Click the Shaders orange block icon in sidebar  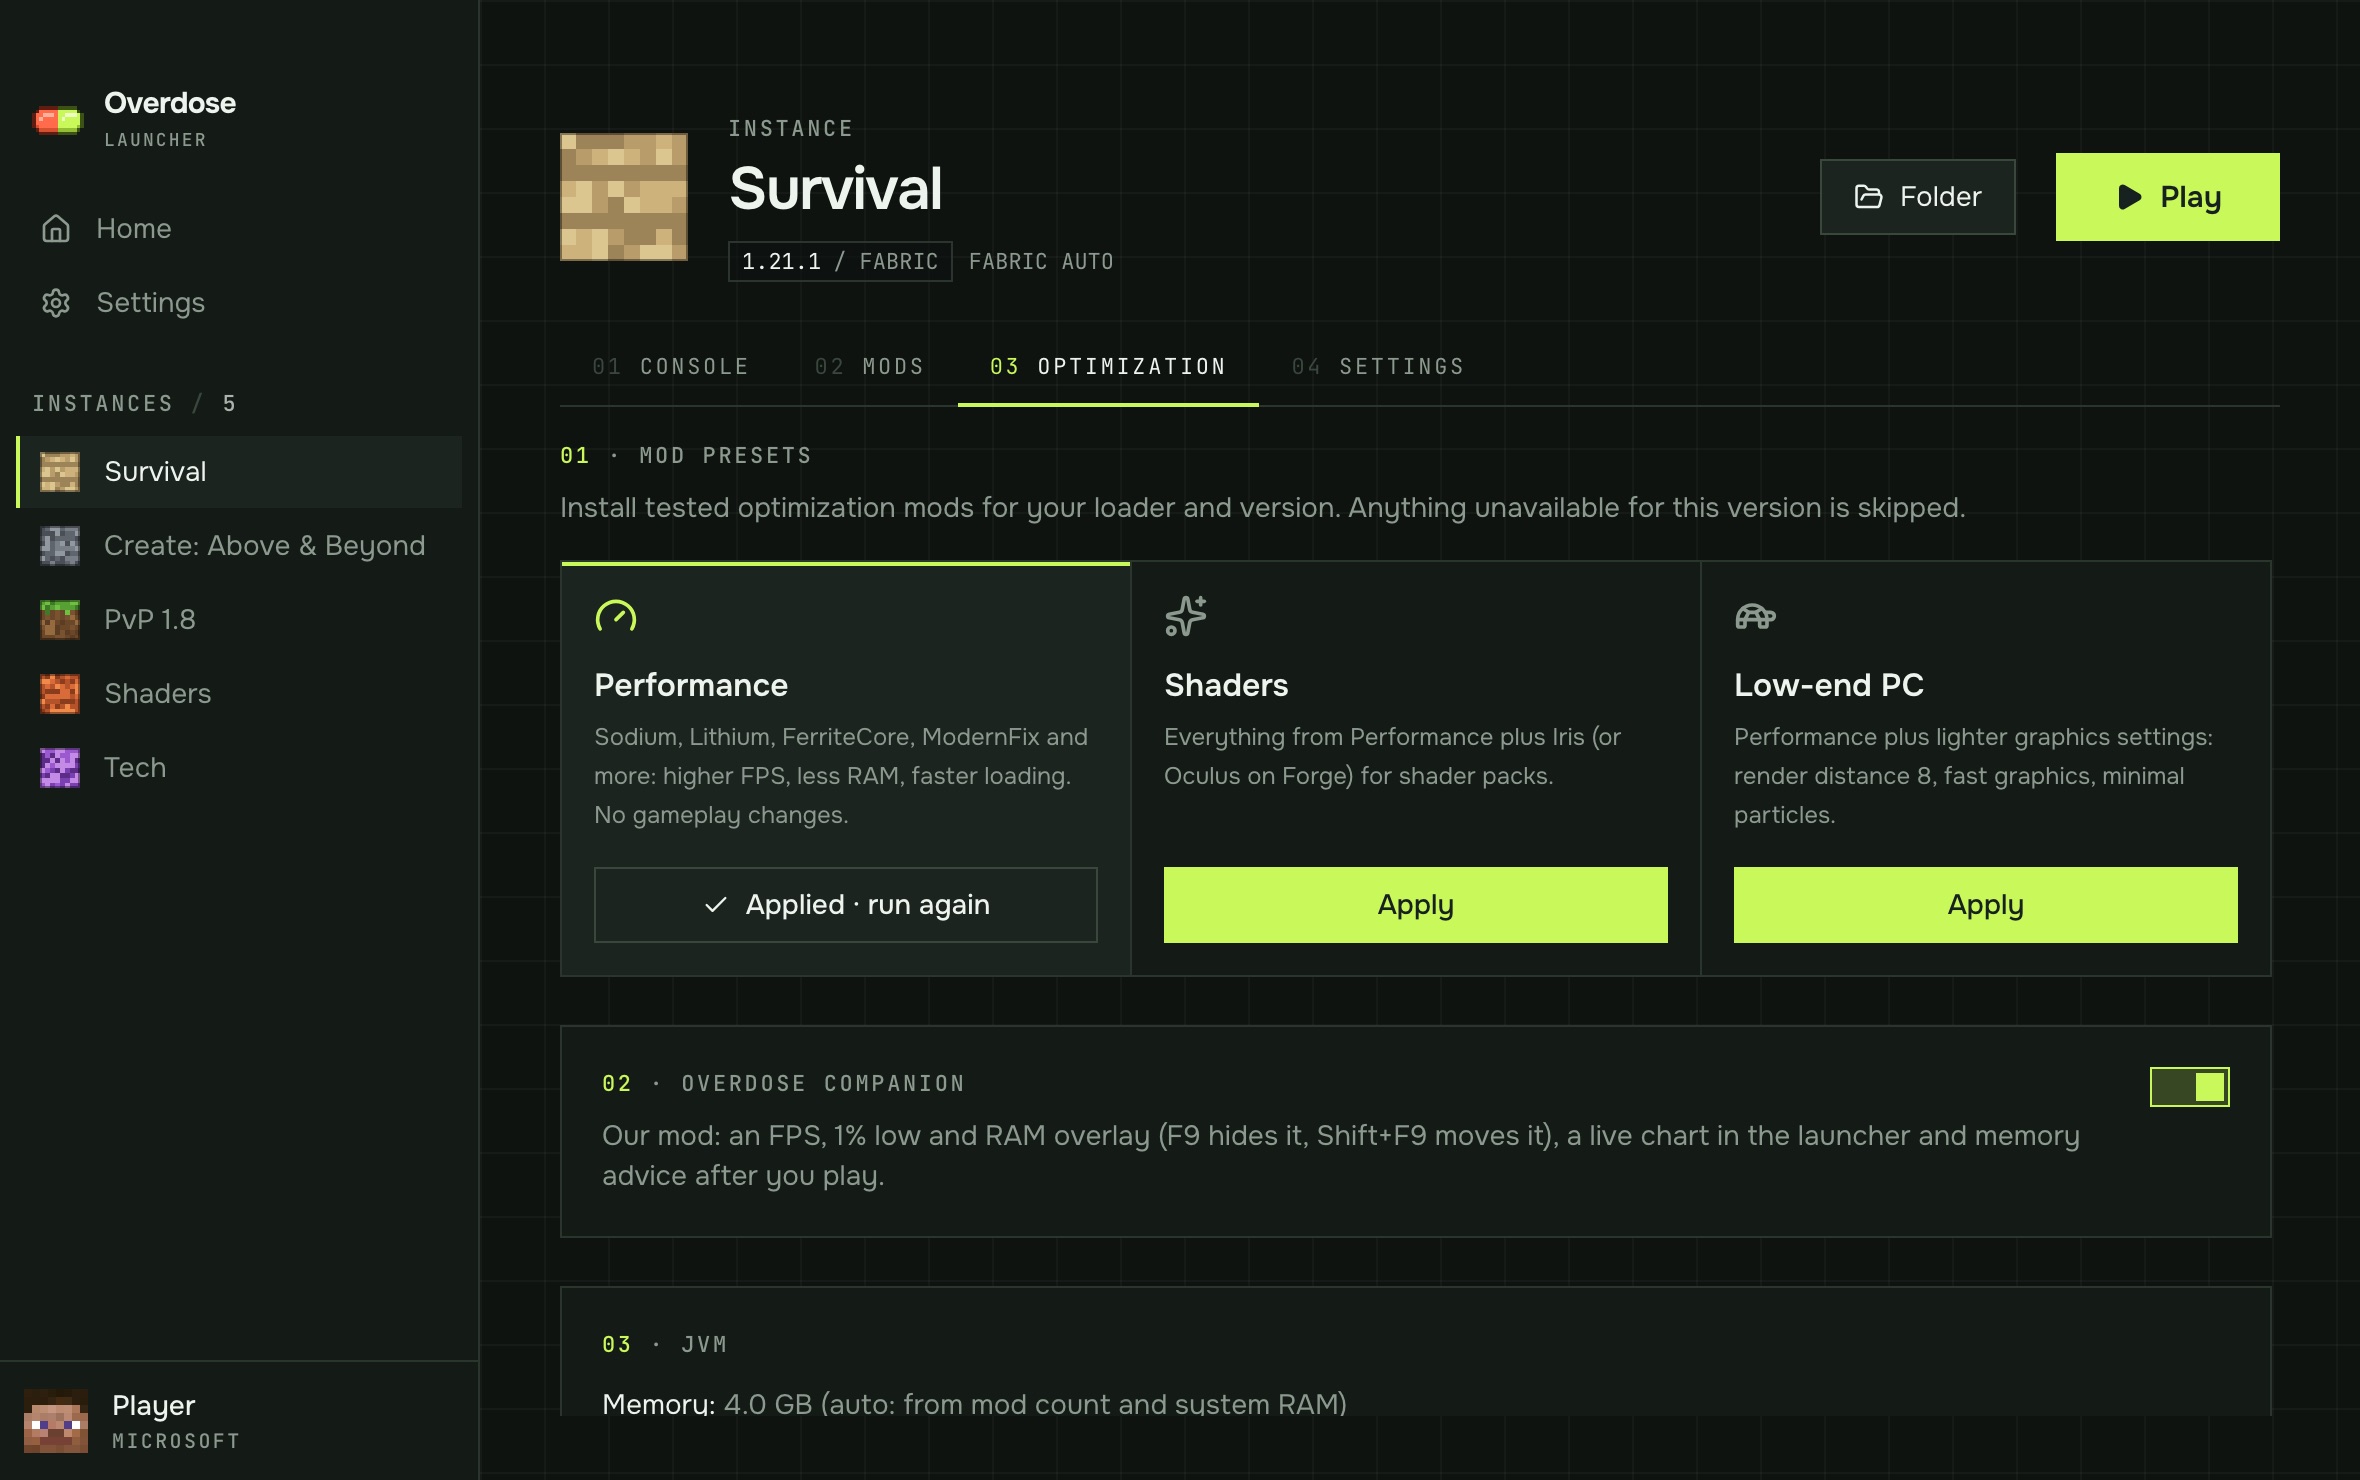tap(60, 694)
